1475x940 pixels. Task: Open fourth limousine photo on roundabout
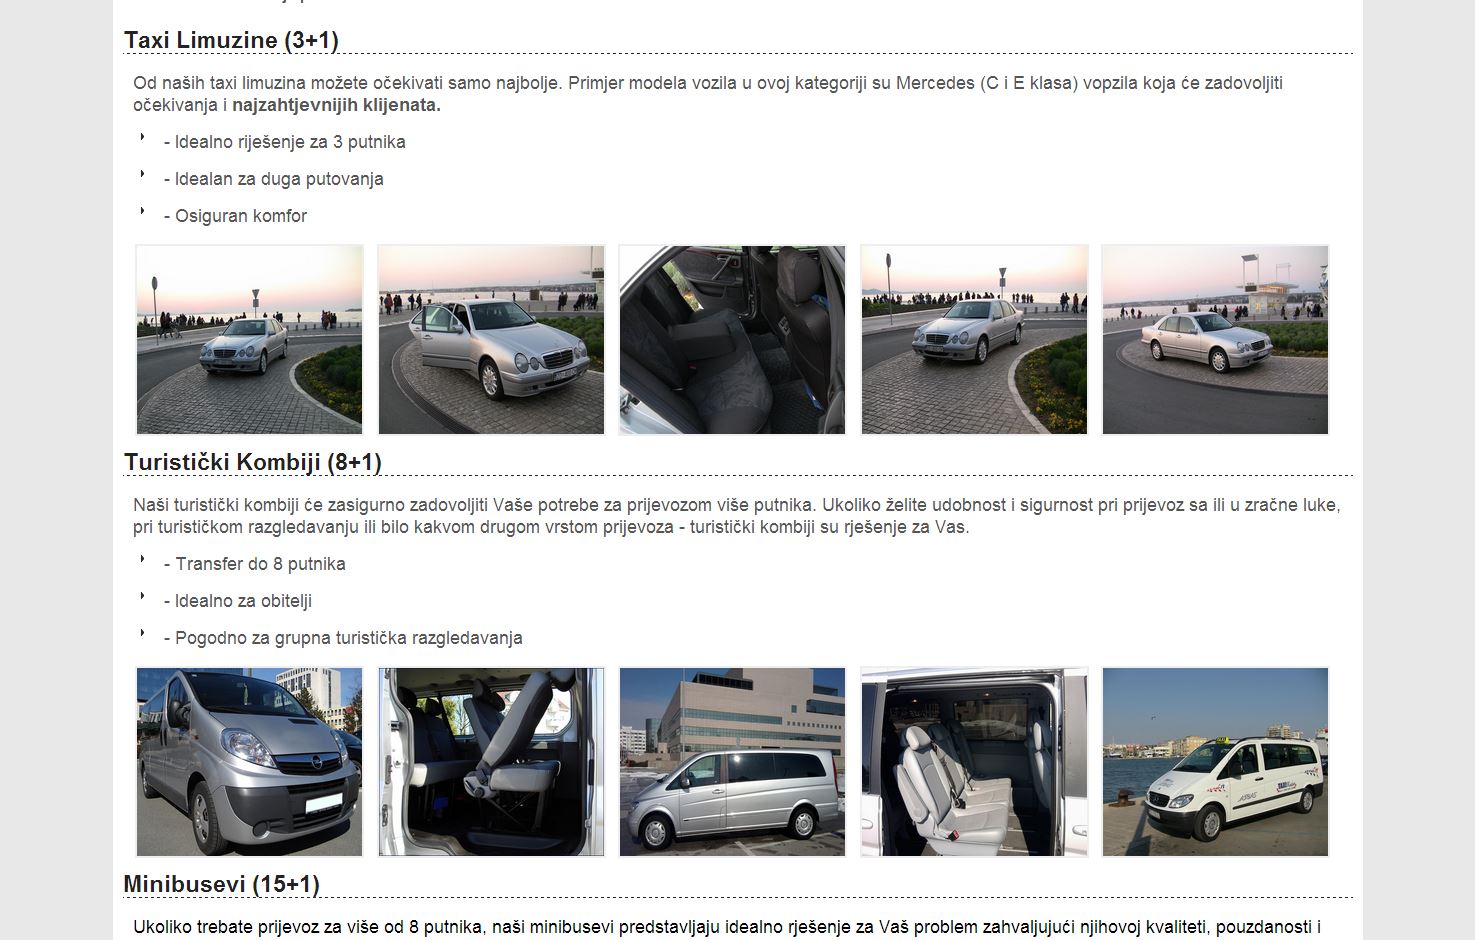click(974, 340)
